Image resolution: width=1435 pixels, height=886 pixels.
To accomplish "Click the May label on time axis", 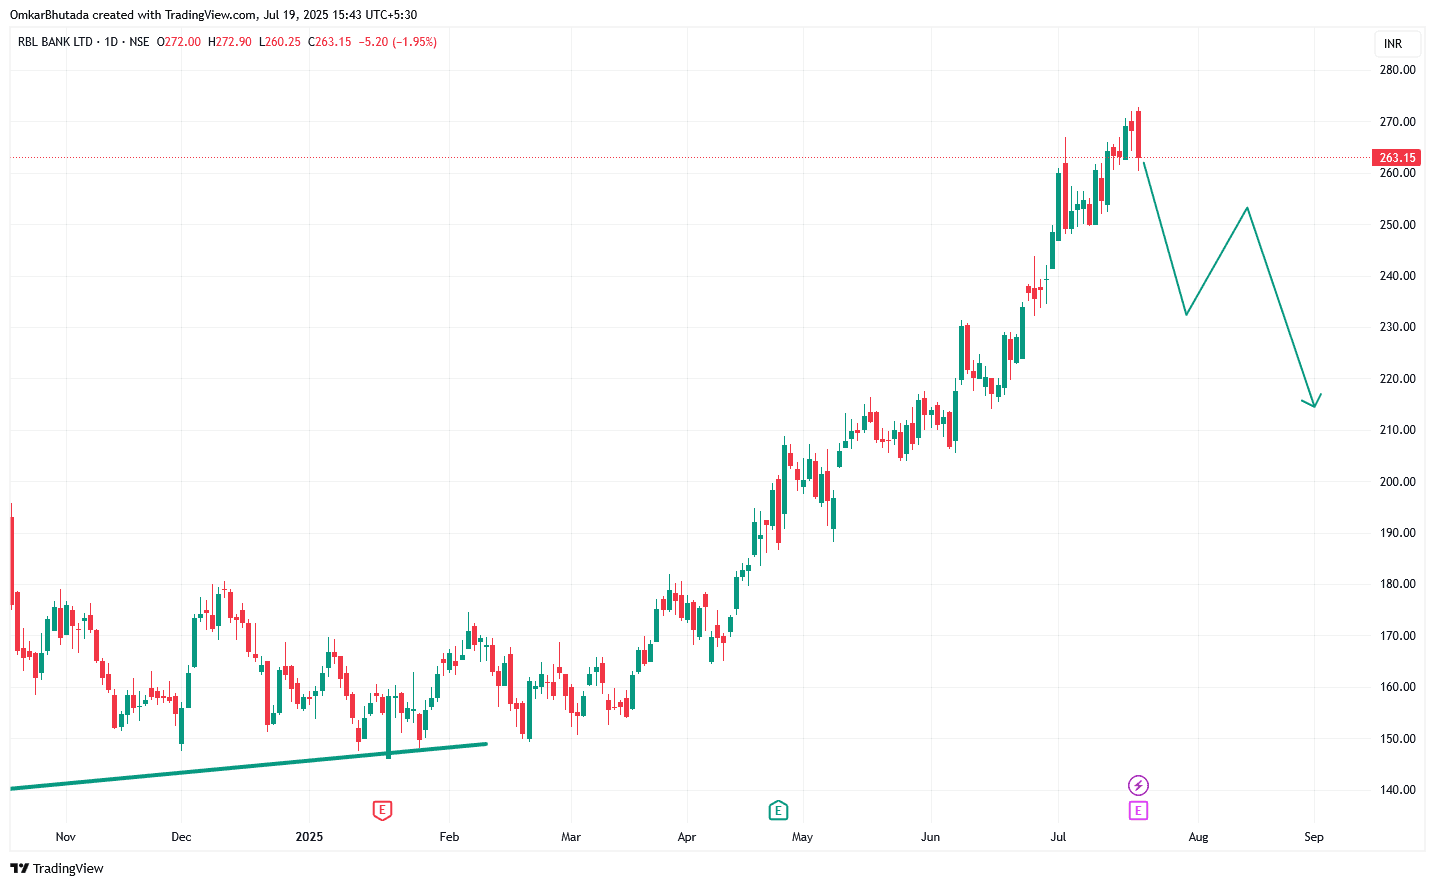I will [x=803, y=837].
